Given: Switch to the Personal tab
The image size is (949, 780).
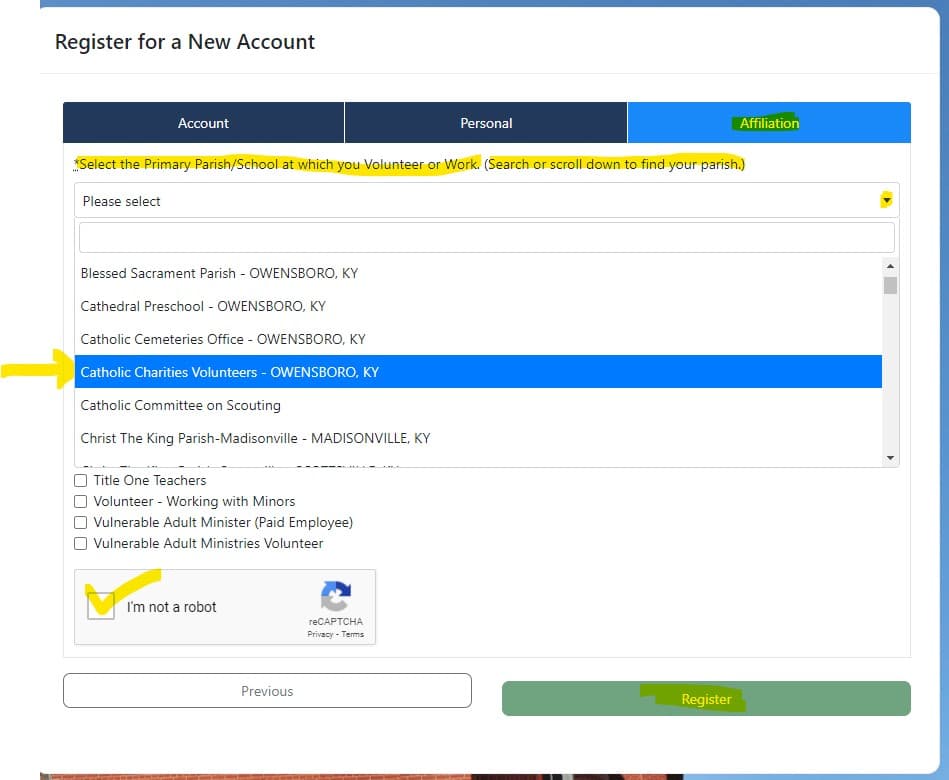Looking at the screenshot, I should tap(486, 123).
